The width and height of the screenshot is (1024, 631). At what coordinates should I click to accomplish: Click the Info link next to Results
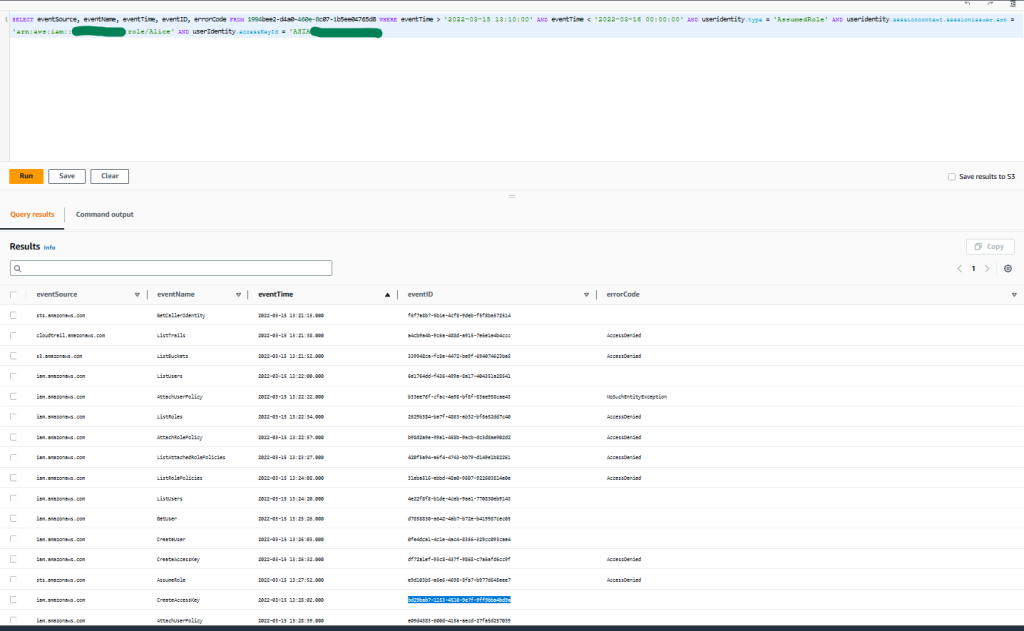click(49, 247)
